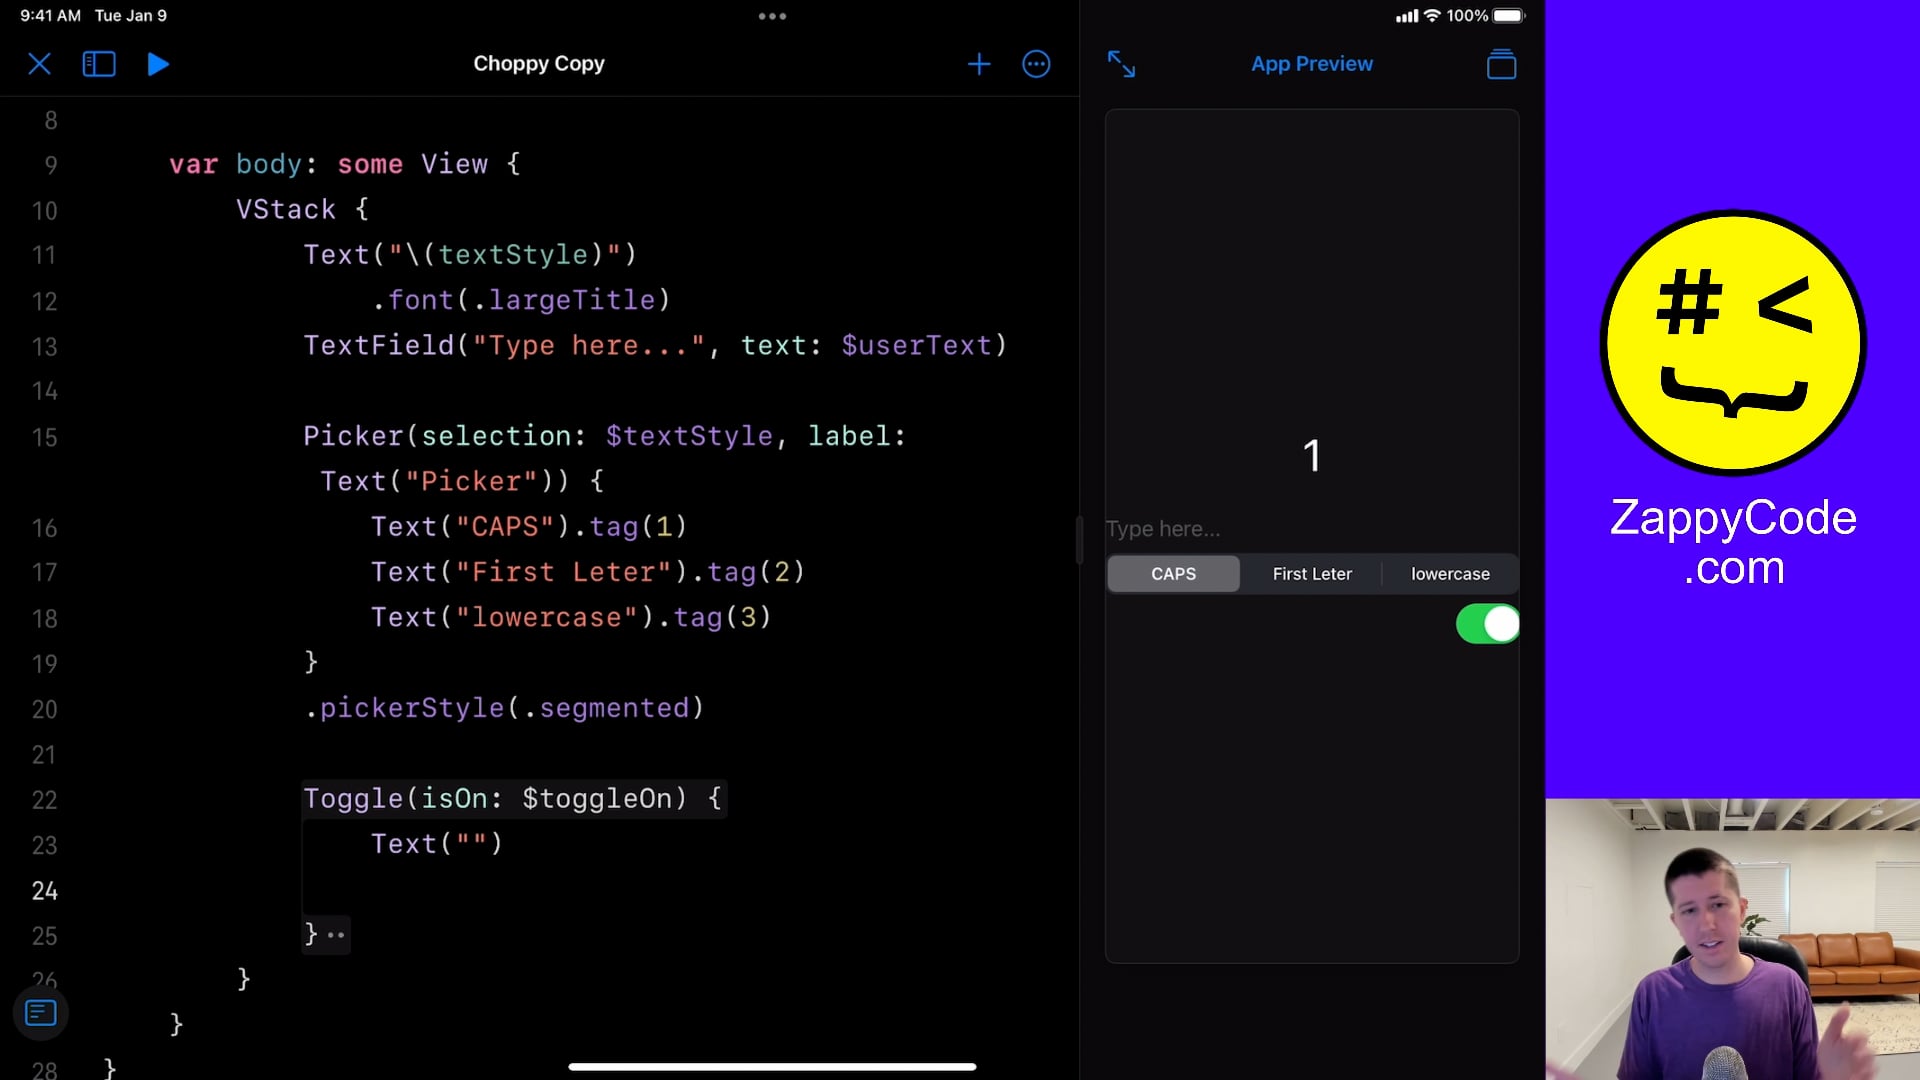Click the Text("CAPS").tag(1) line
This screenshot has height=1080, width=1920.
[x=529, y=527]
